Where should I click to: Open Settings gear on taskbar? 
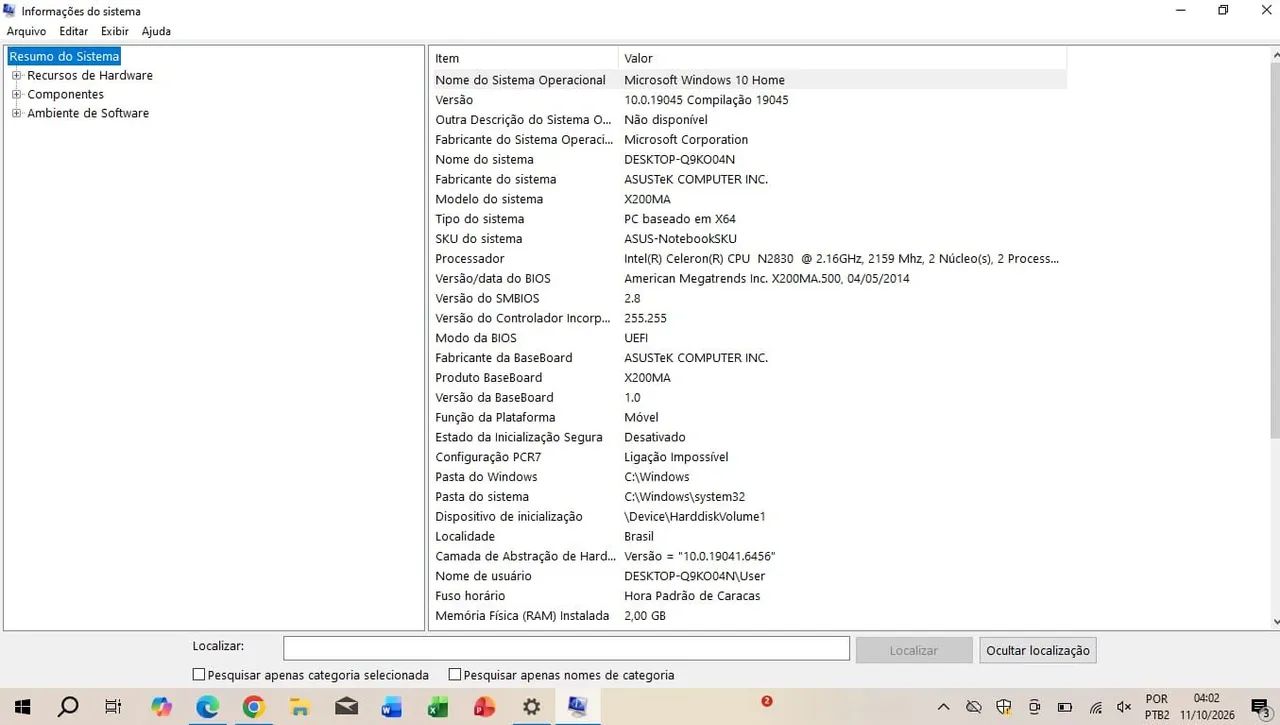531,707
